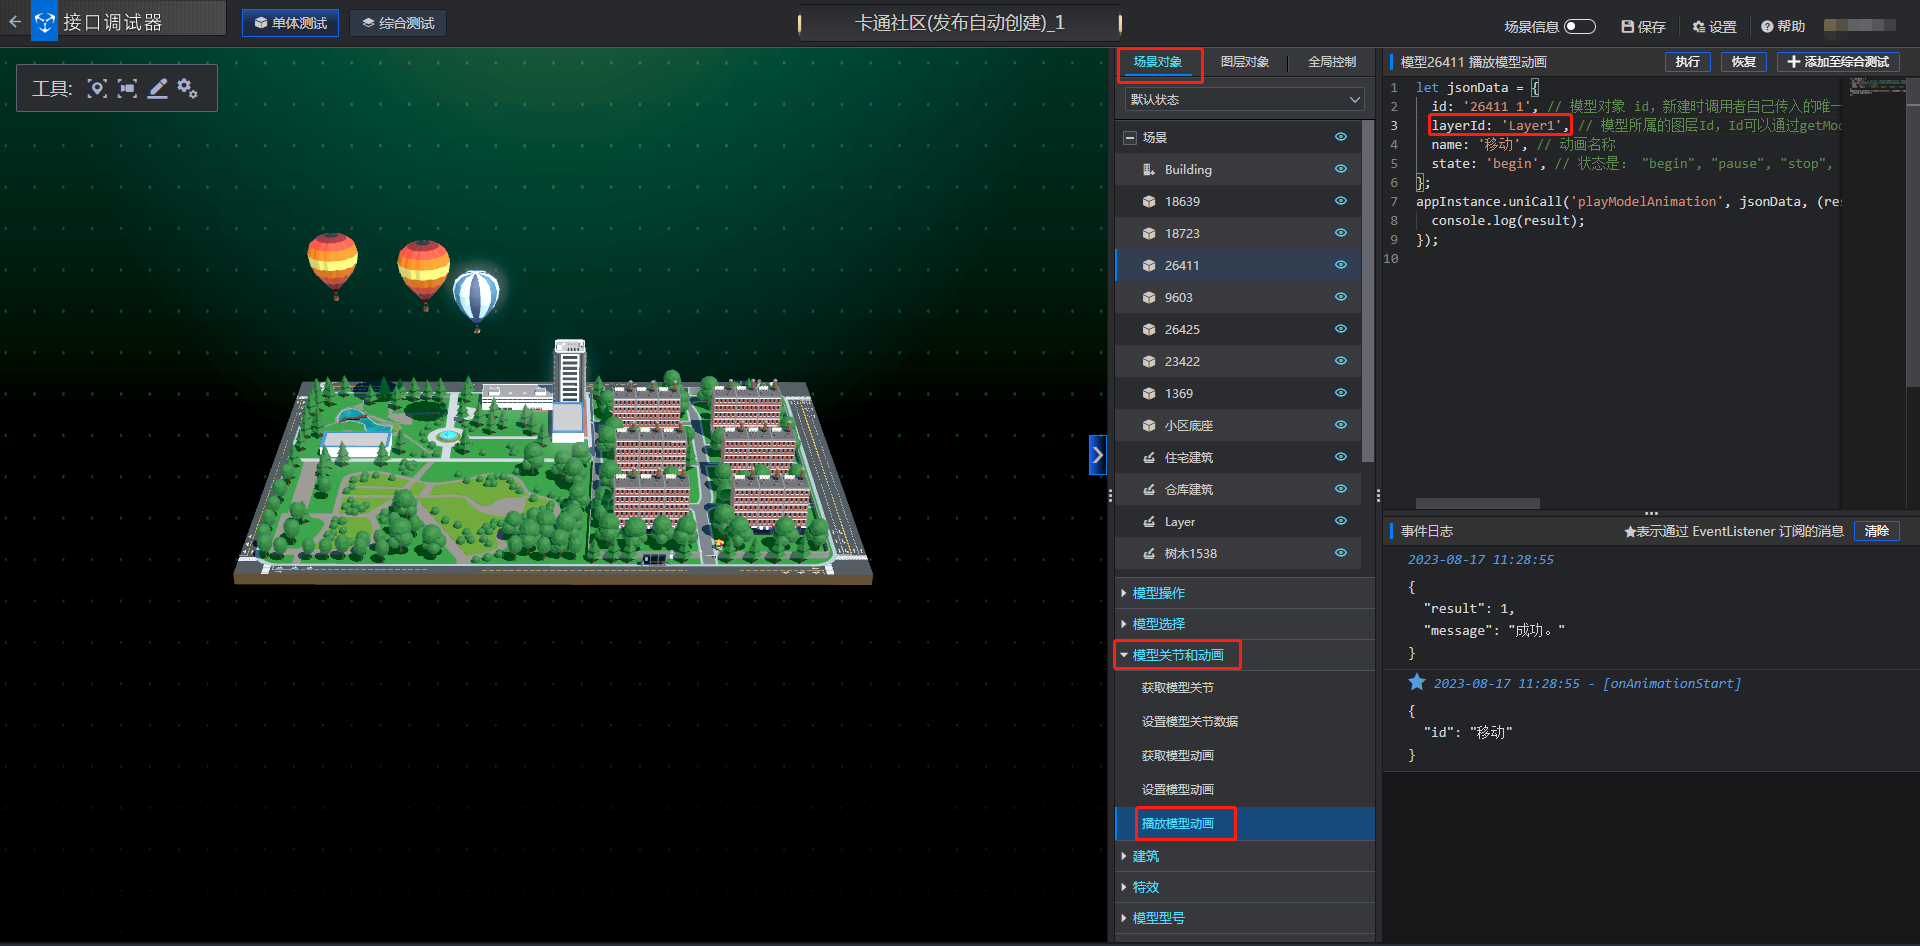1920x946 pixels.
Task: Open the 帮助 help menu
Action: coord(1783,27)
